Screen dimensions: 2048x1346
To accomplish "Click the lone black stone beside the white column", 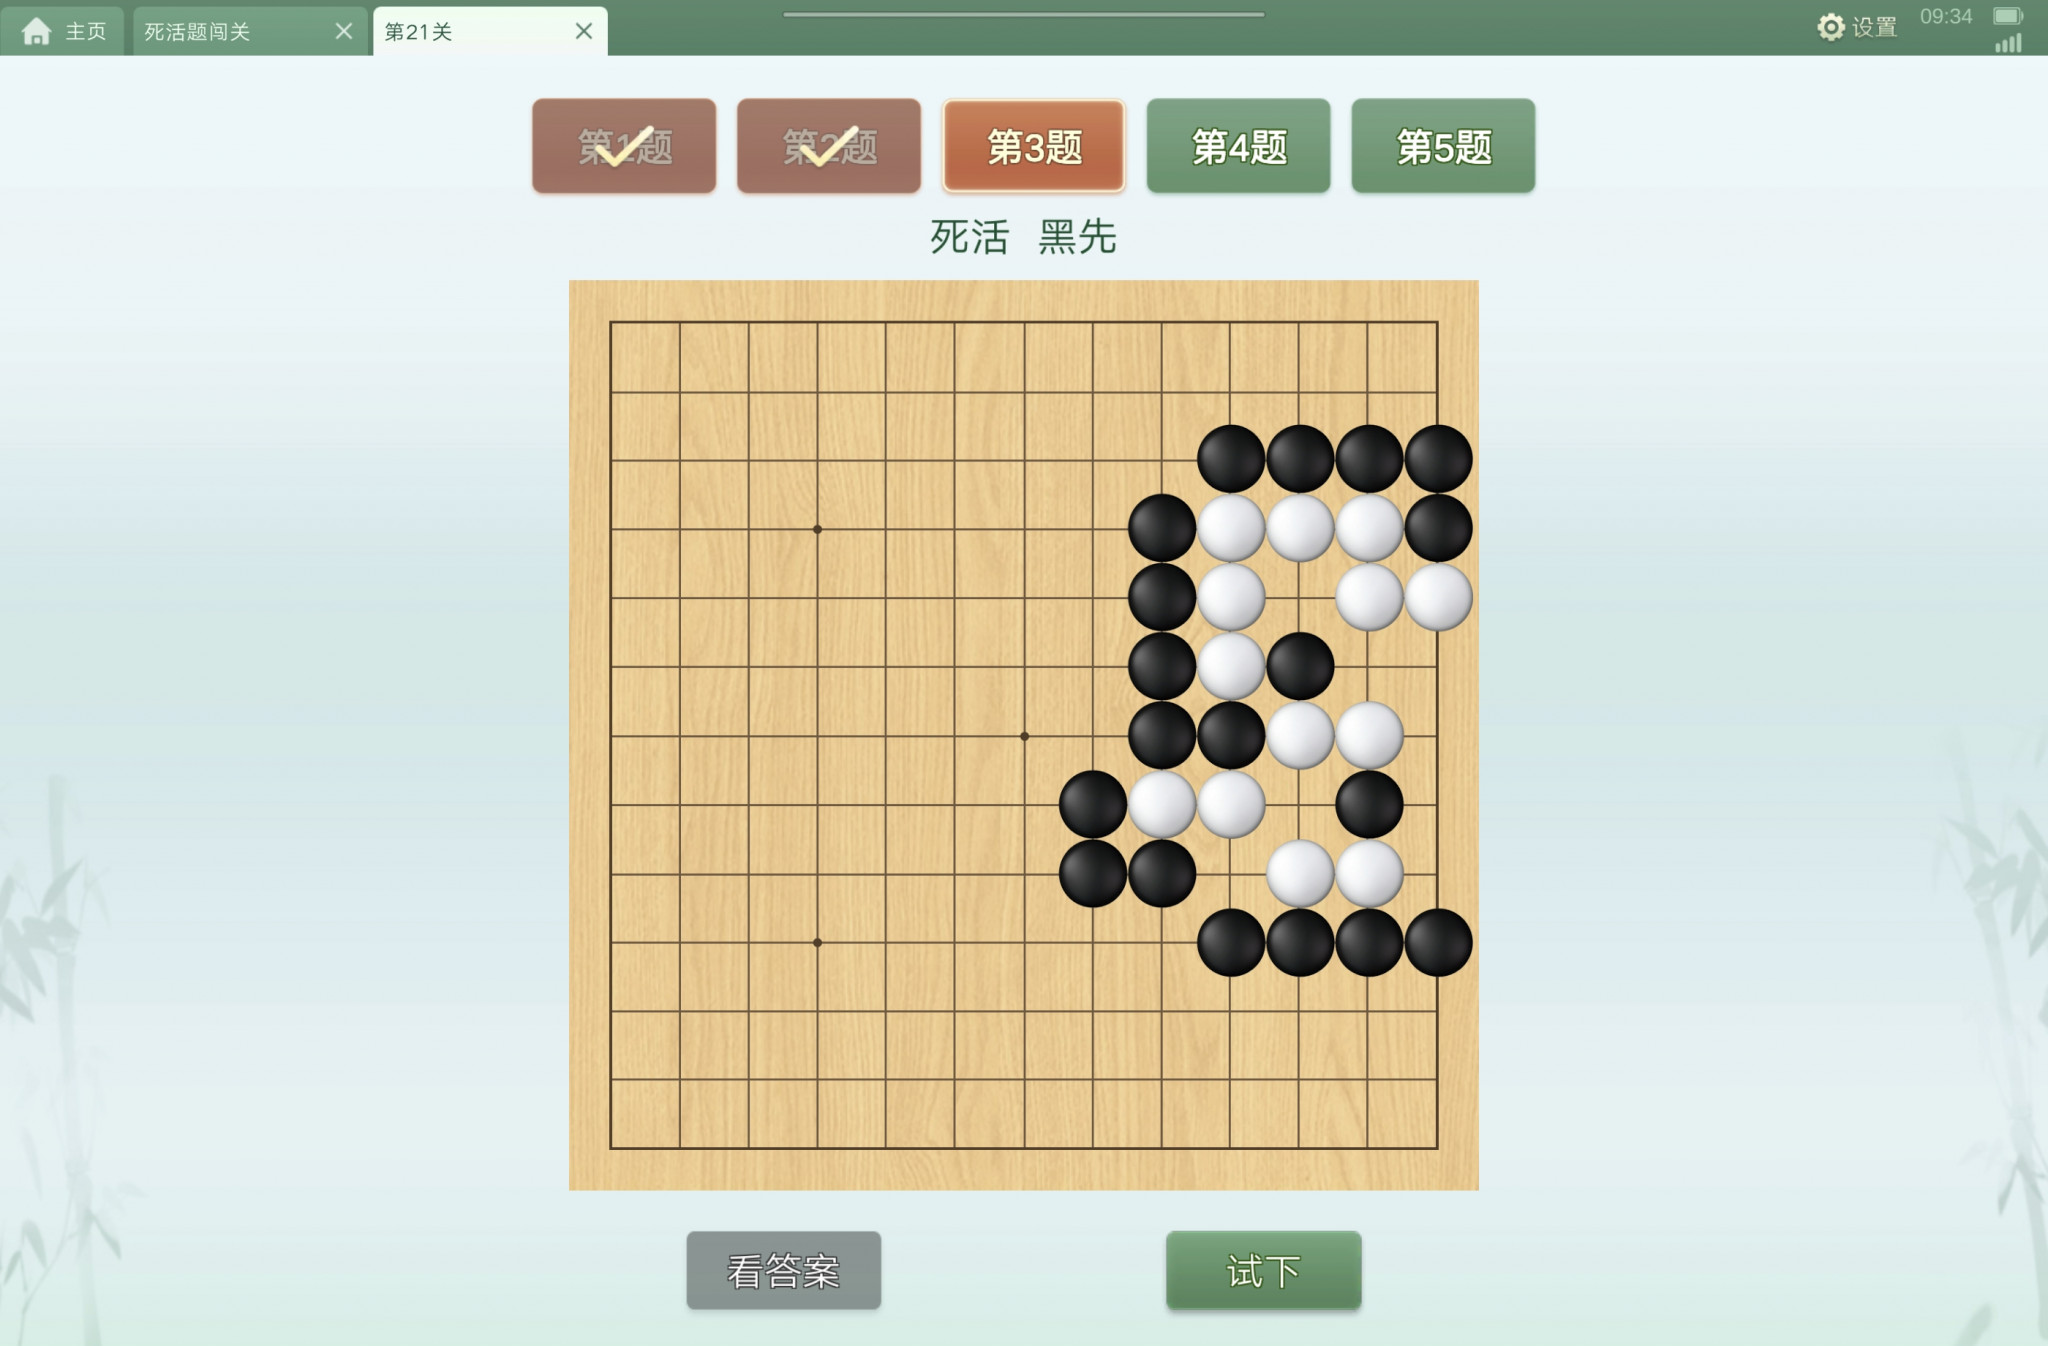I will click(x=1300, y=666).
